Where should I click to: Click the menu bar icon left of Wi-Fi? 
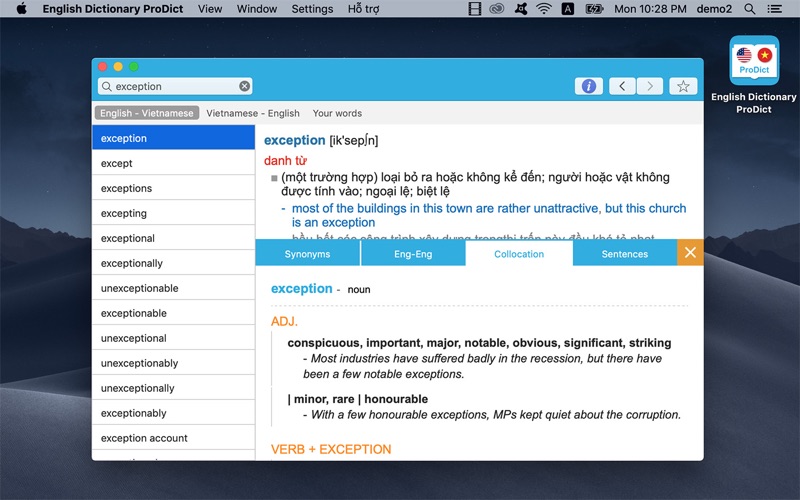[x=521, y=9]
